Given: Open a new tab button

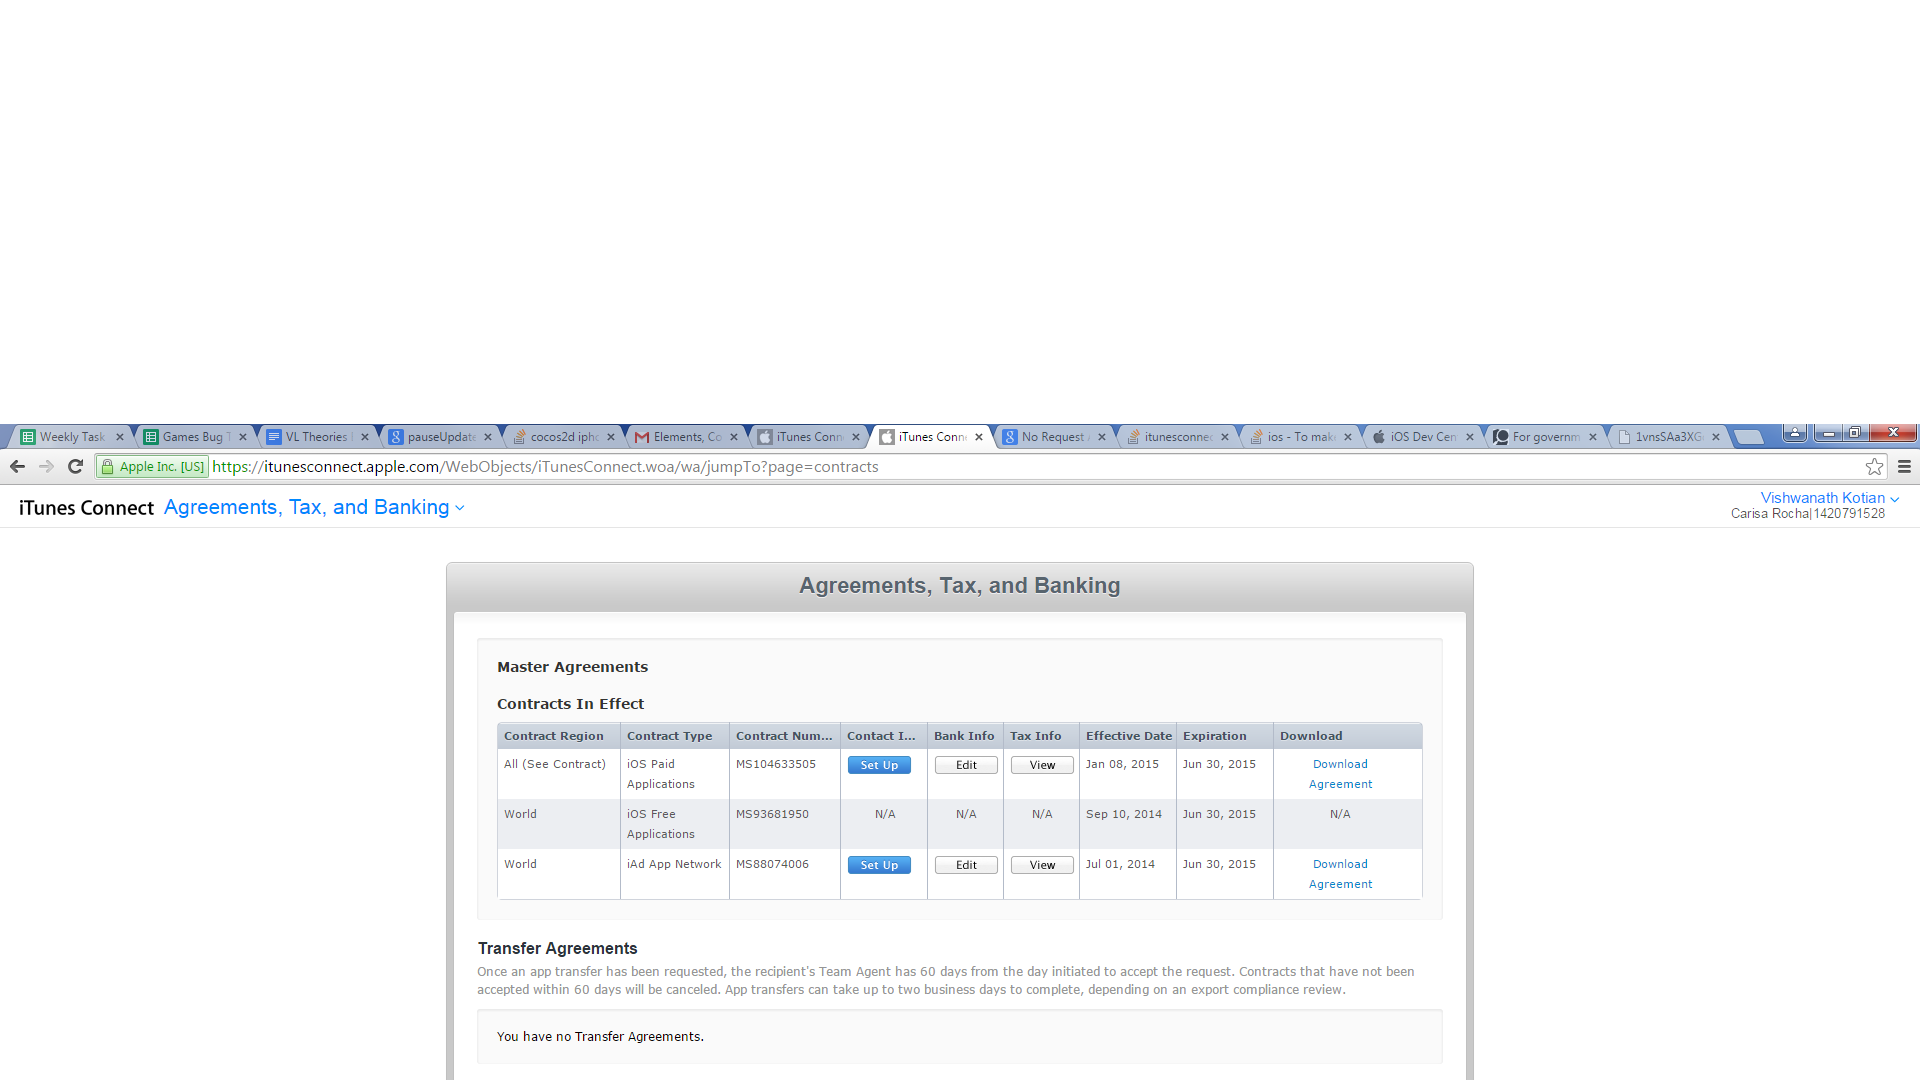Looking at the screenshot, I should click(1748, 437).
